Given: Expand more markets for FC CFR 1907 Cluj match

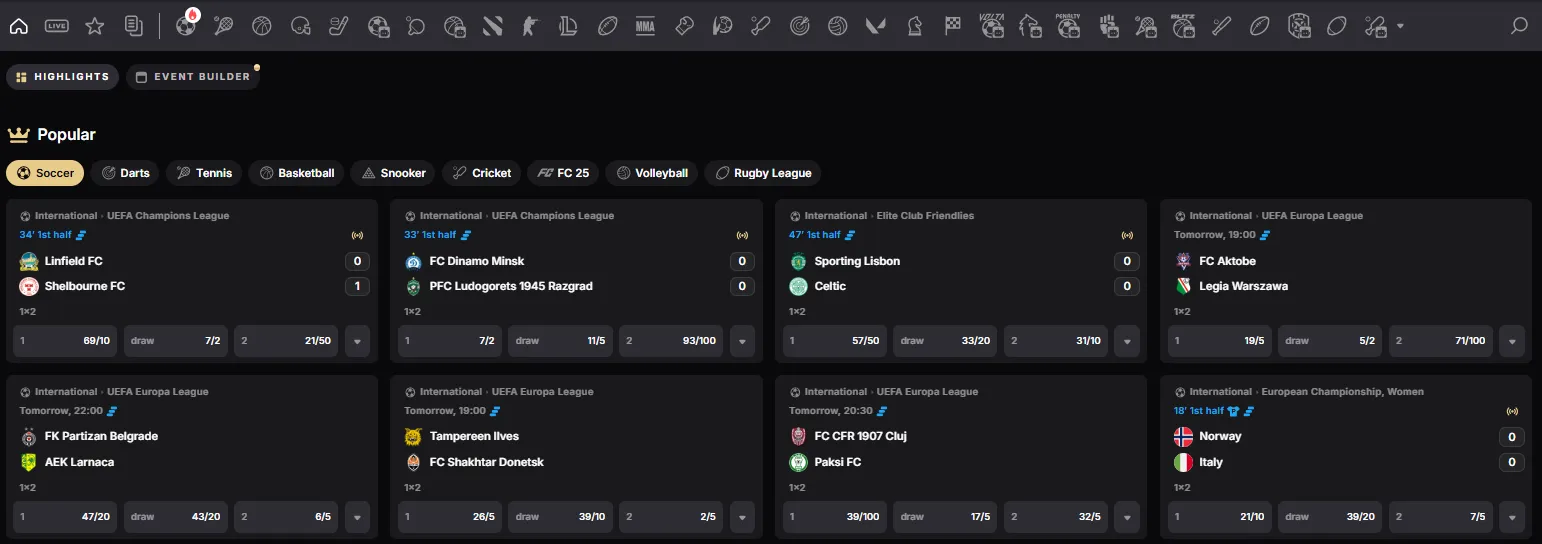Looking at the screenshot, I should pyautogui.click(x=1127, y=517).
